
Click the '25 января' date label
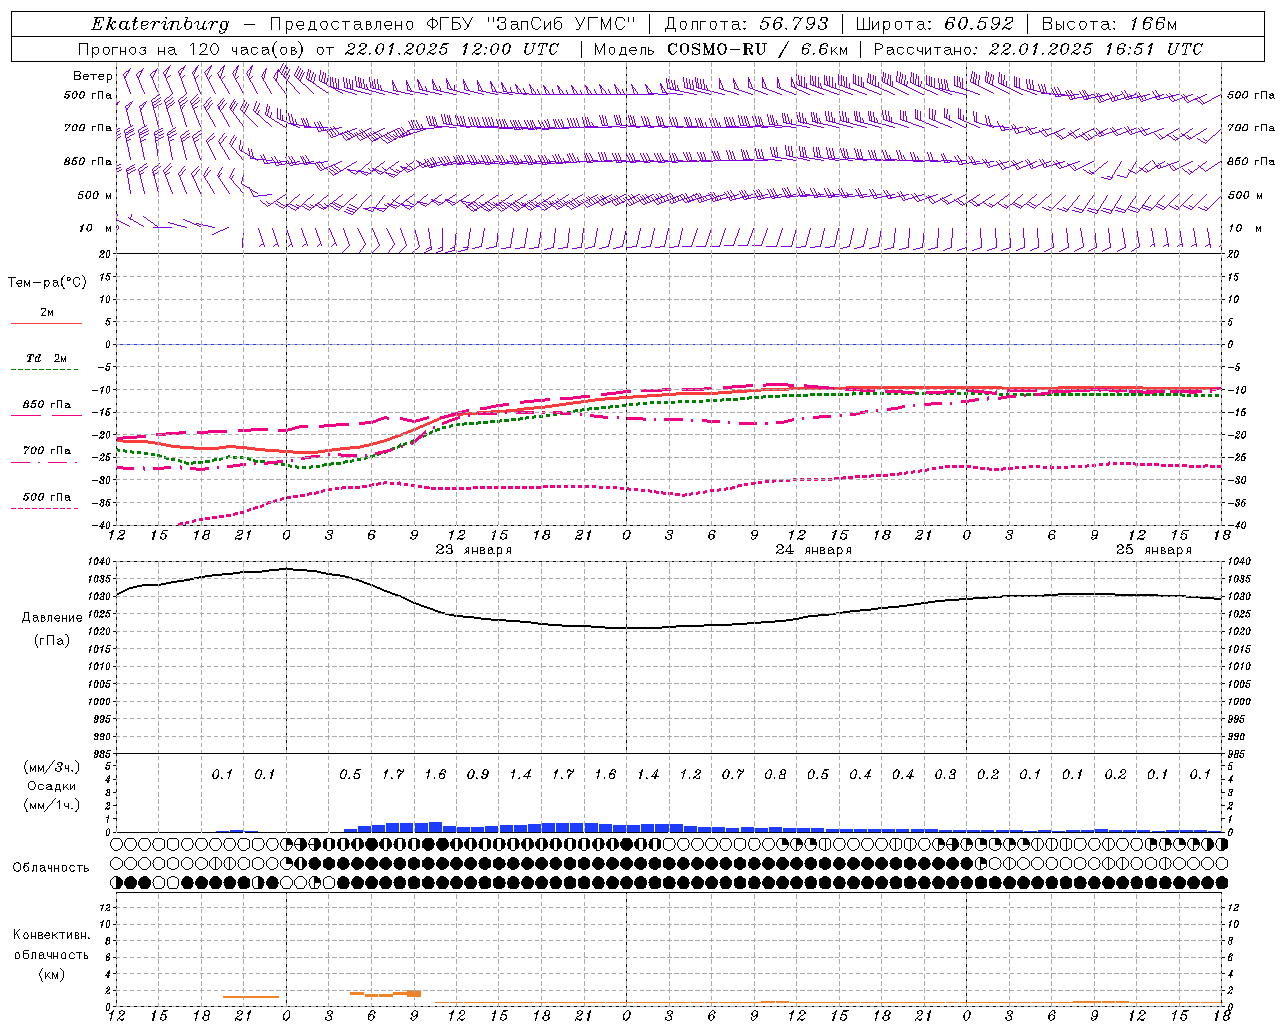pos(1154,549)
